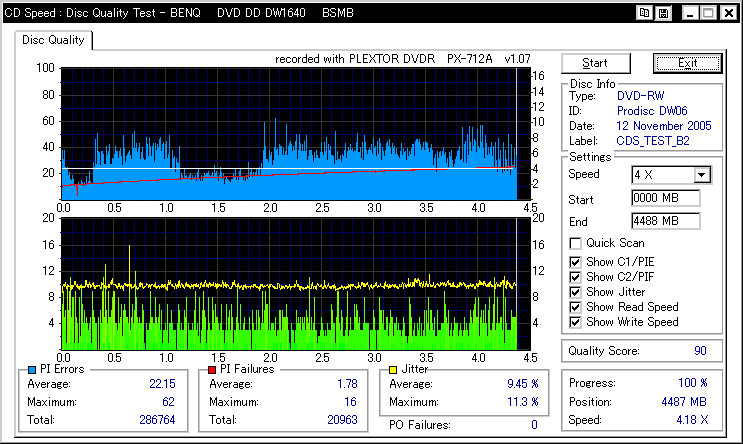
Task: Click the Start position 0000 MB field
Action: [665, 198]
